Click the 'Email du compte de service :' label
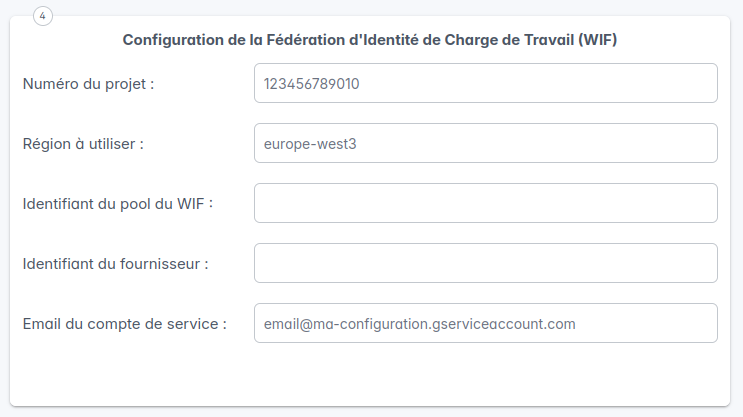This screenshot has width=743, height=417. (125, 324)
